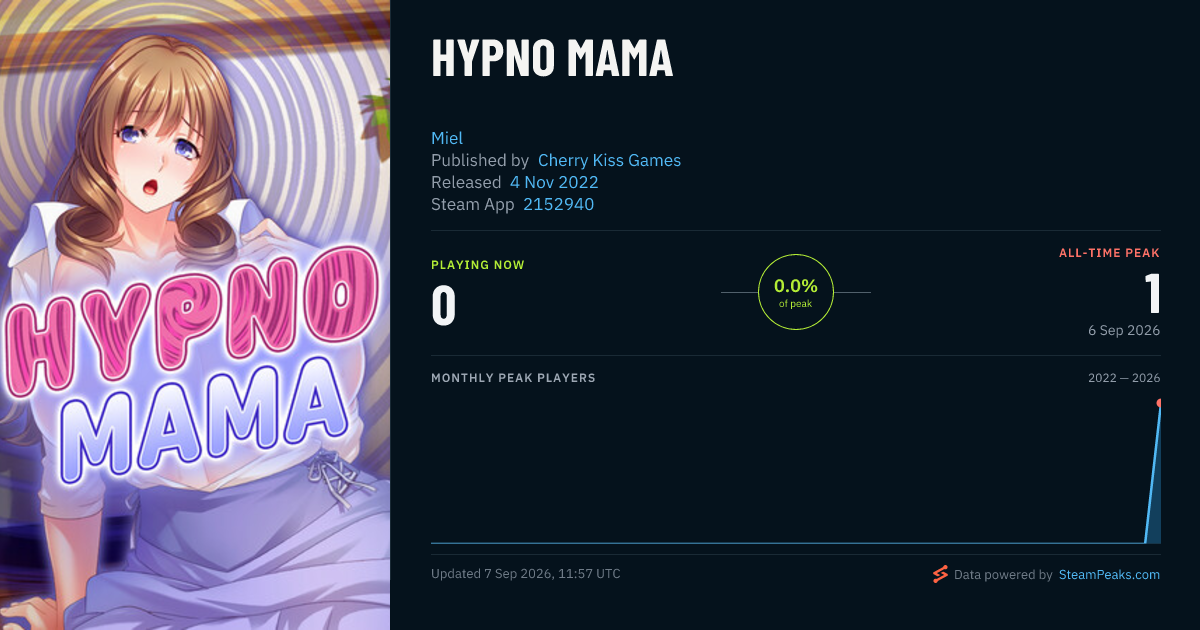Click the SteamPeaks logo icon
This screenshot has width=1200, height=630.
point(940,574)
